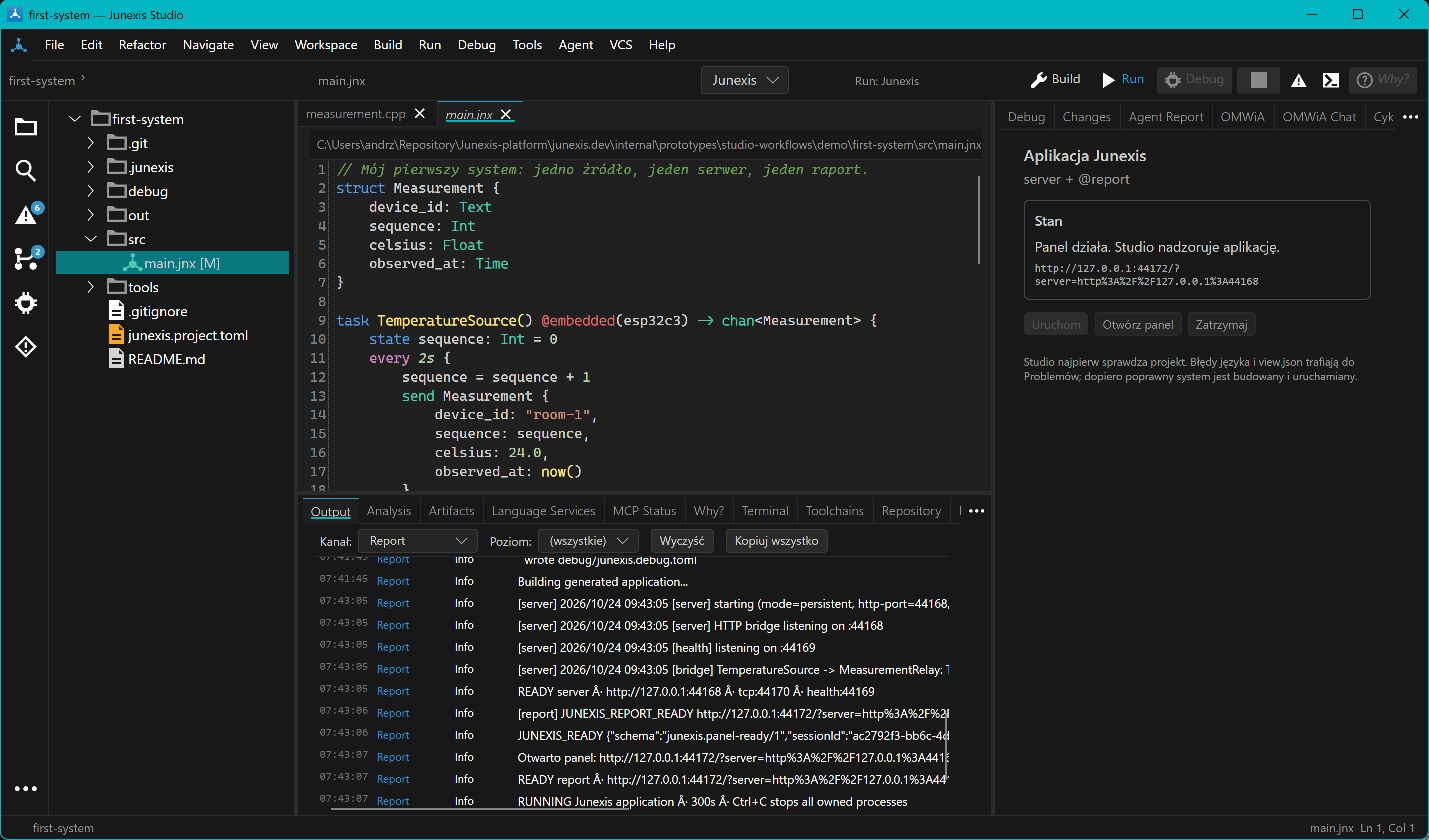Switch to the Terminal tab in bottom panel
The width and height of the screenshot is (1429, 840).
pos(765,511)
